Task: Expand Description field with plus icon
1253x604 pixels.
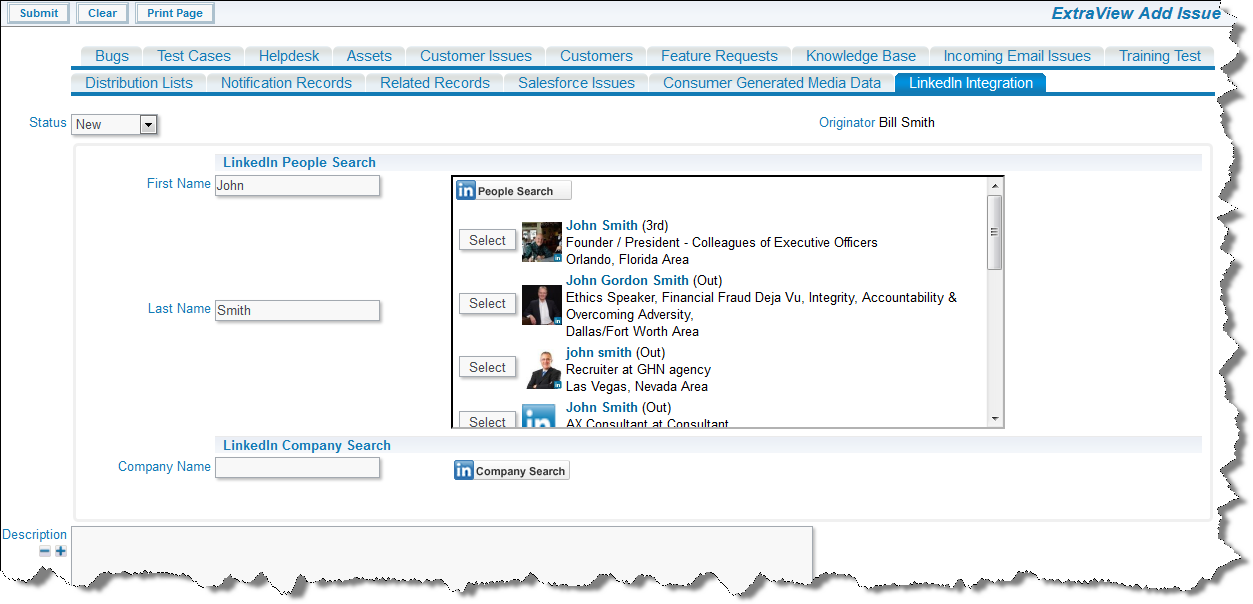Action: point(61,551)
